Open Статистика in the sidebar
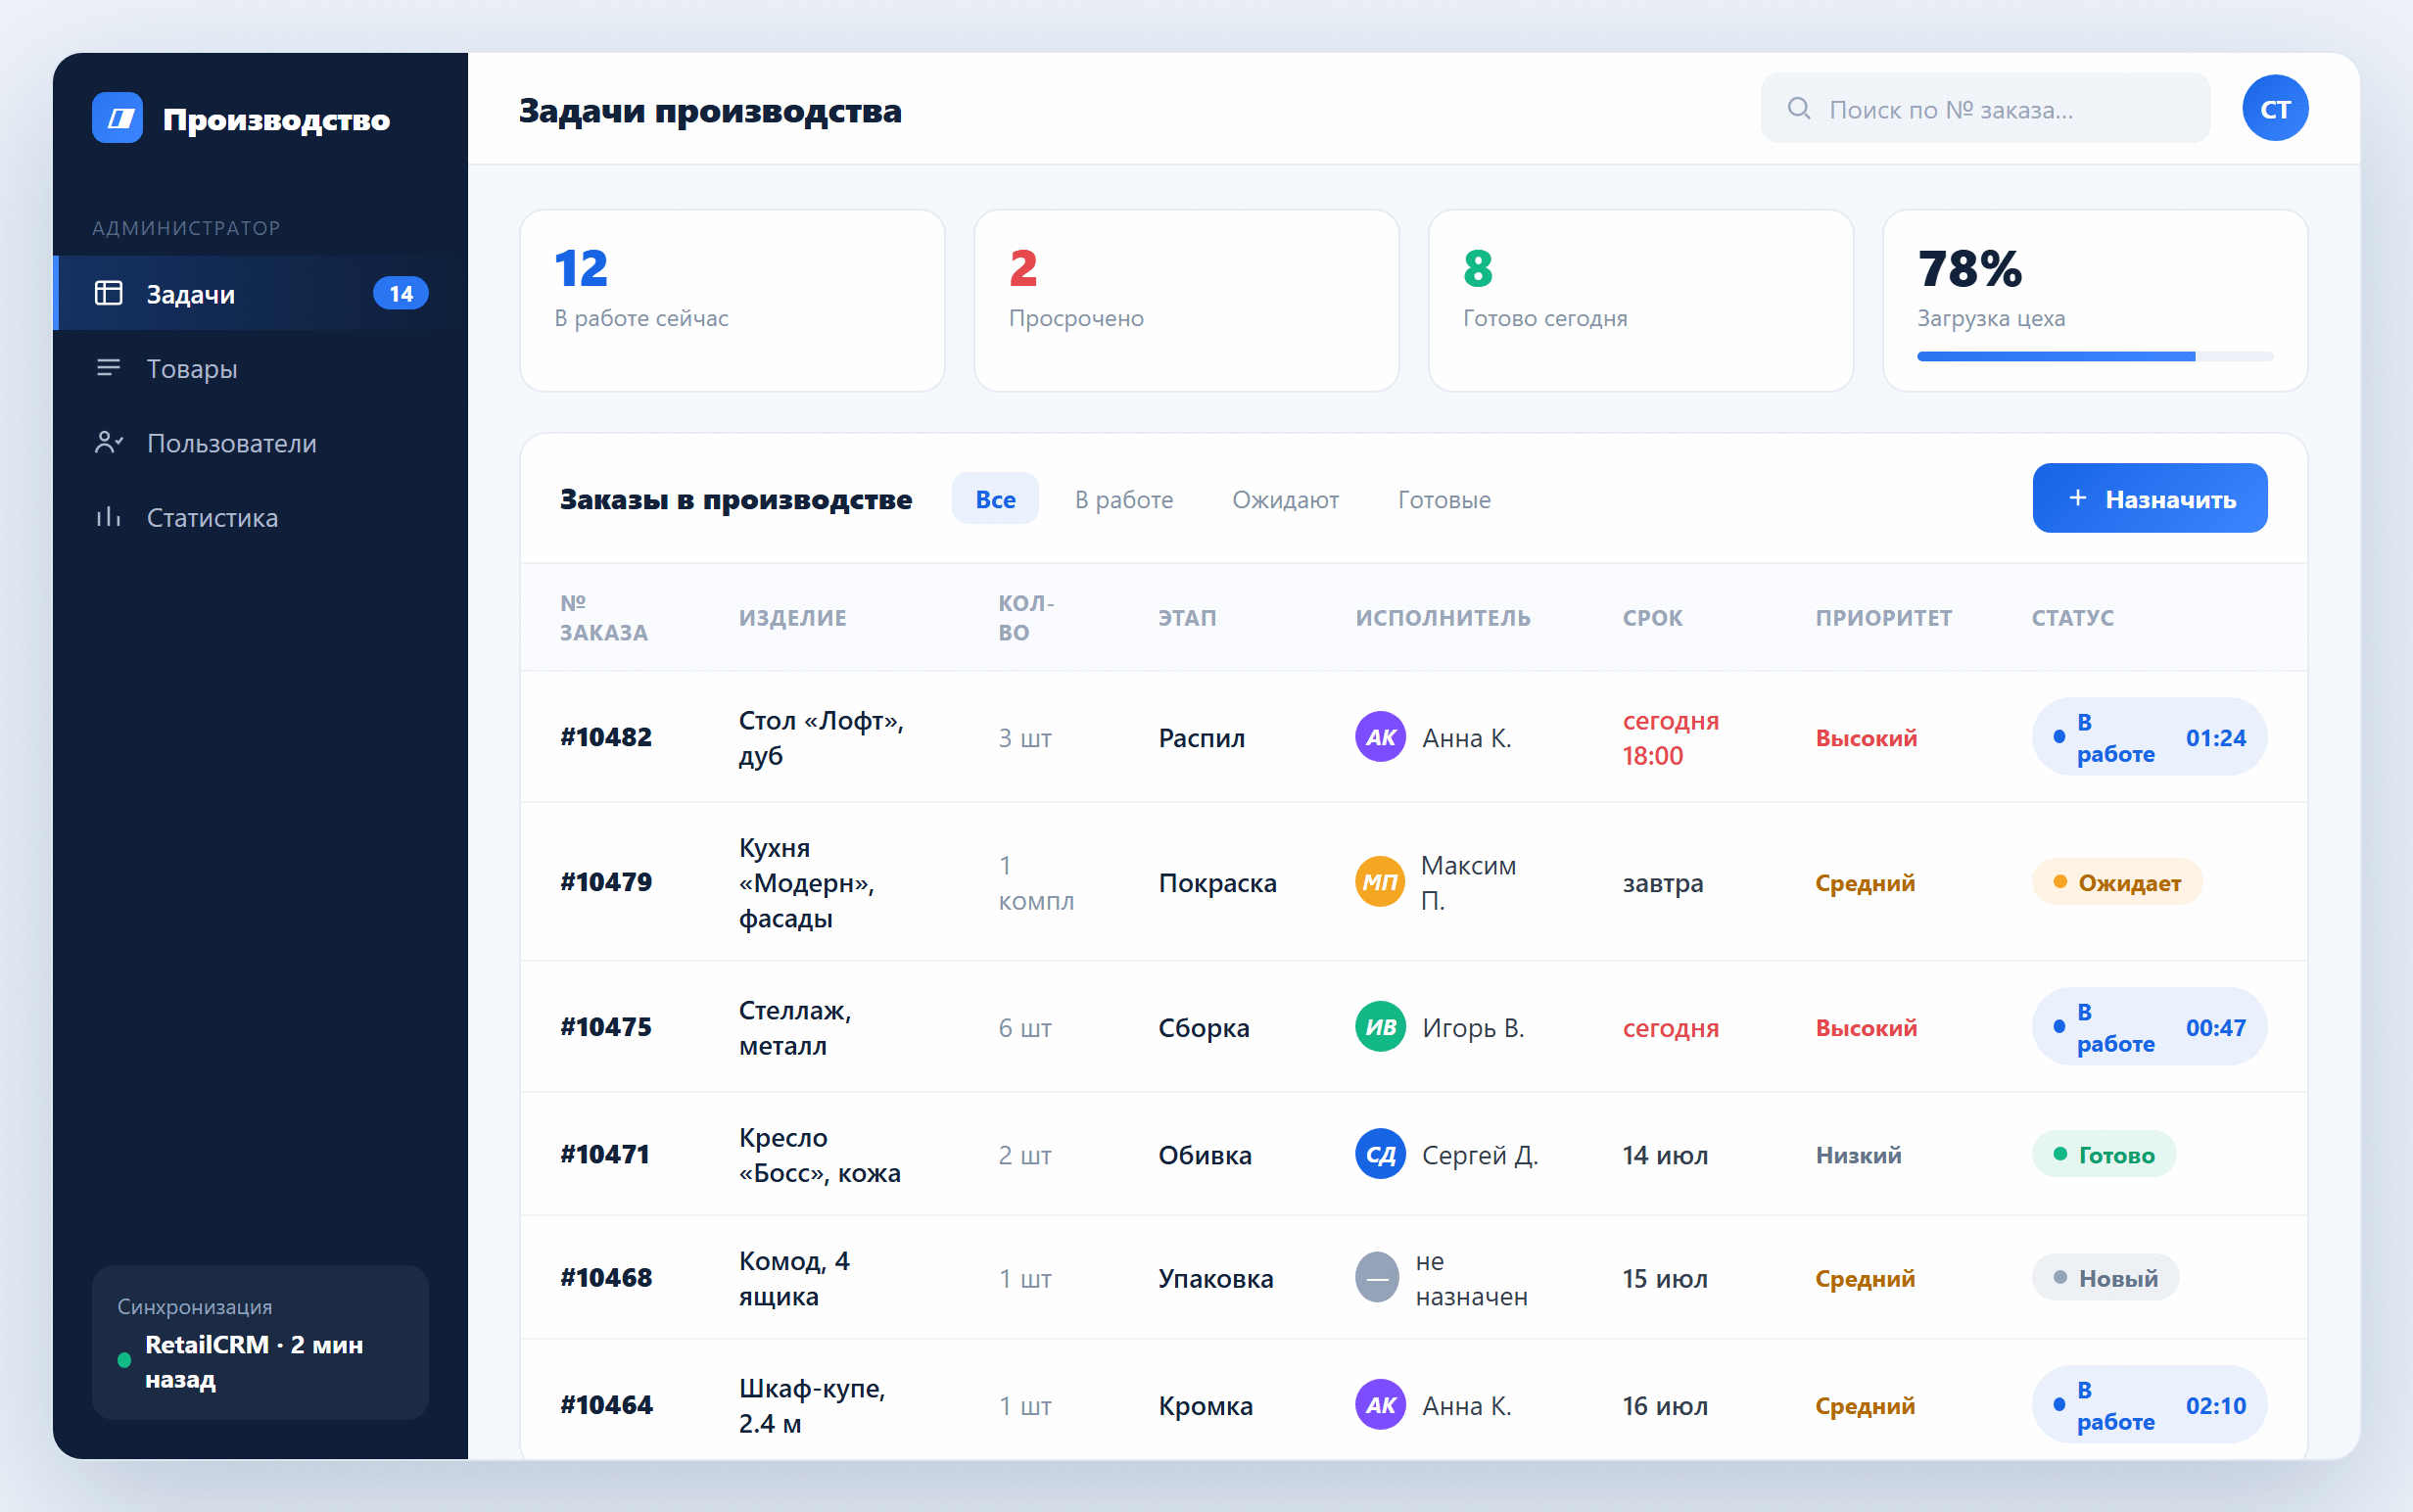Screen dimensions: 2413x1512 point(260,517)
